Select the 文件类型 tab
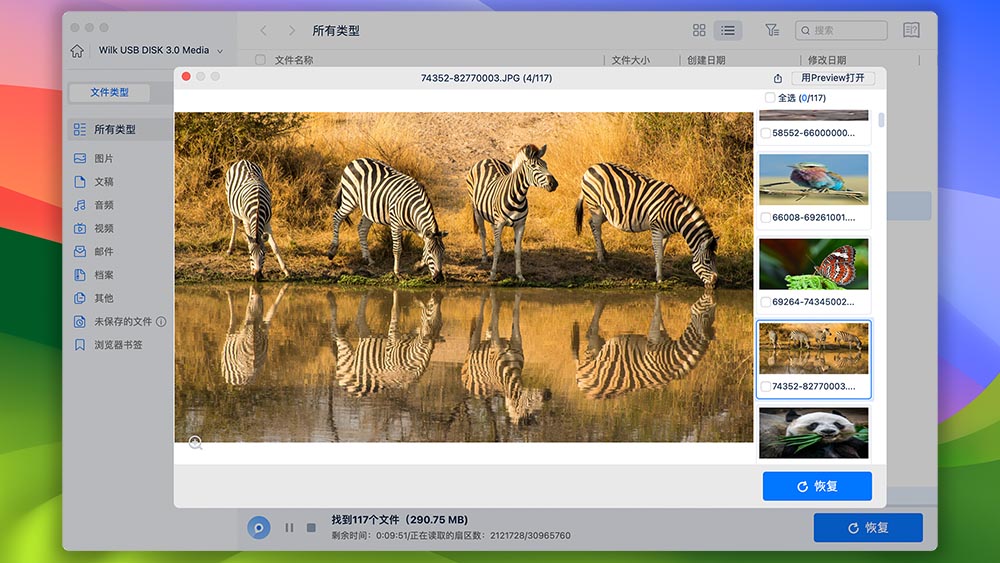The image size is (1000, 563). [109, 92]
